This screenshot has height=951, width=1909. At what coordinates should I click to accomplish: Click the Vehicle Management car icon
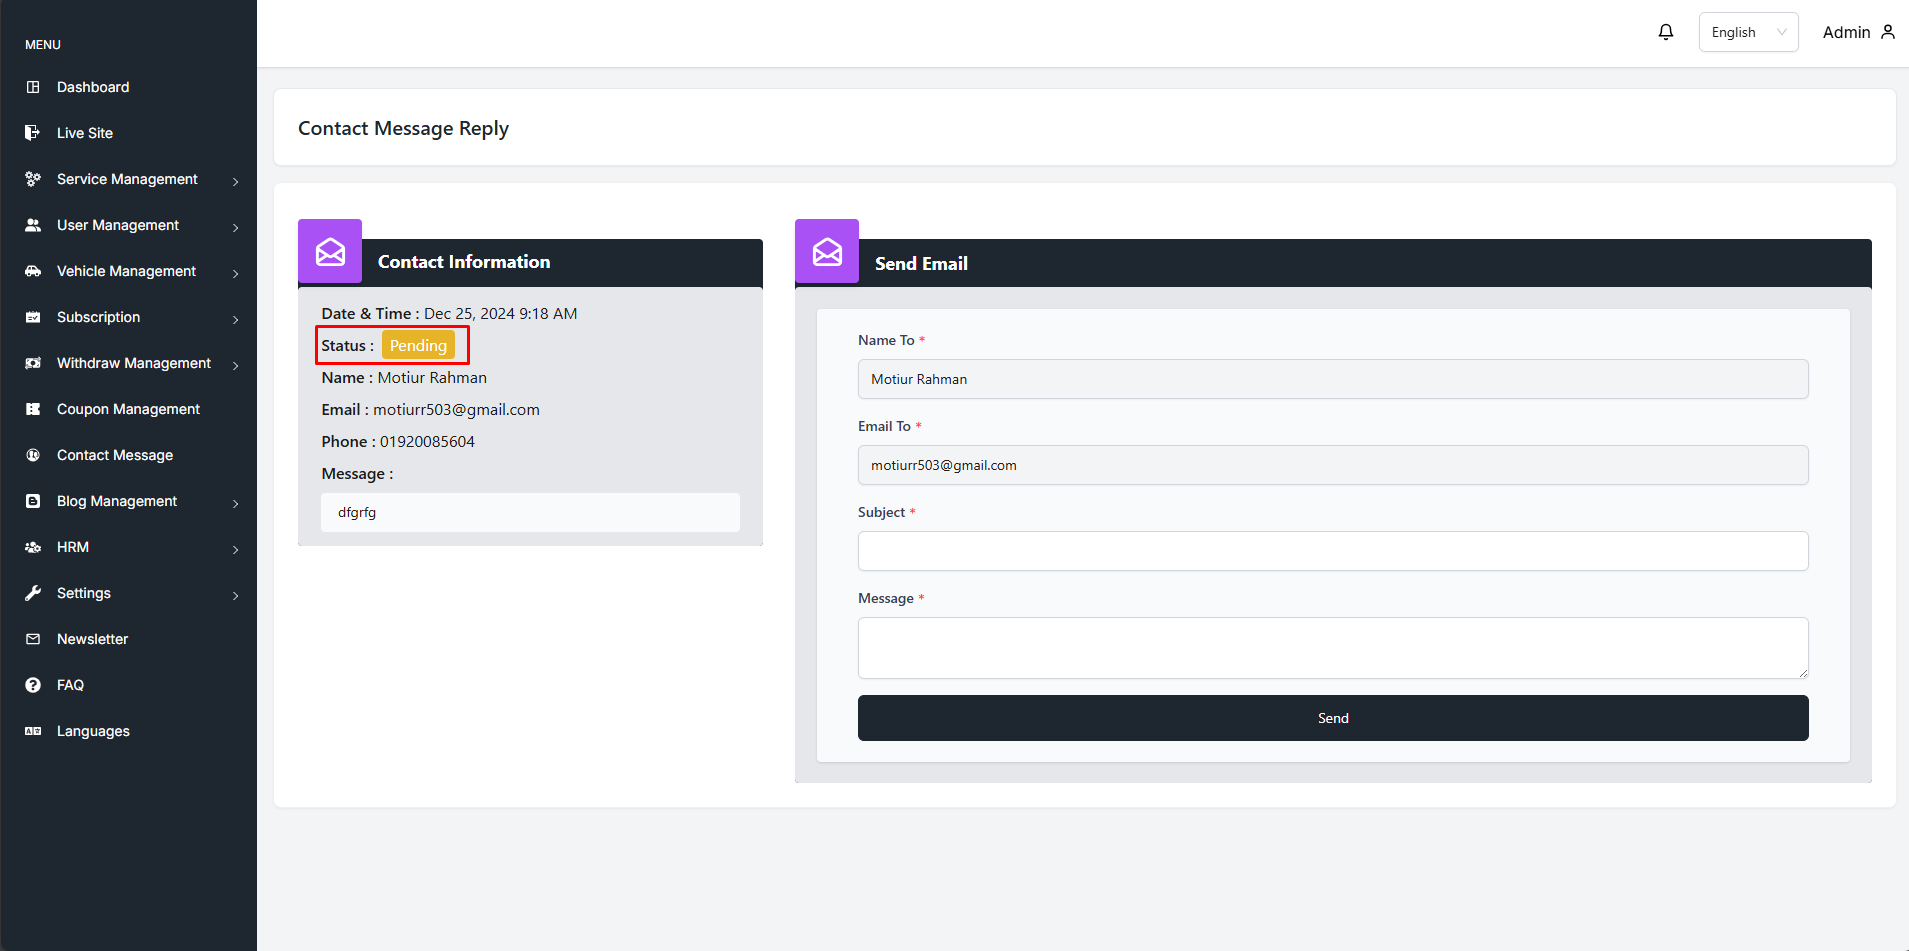pos(33,271)
